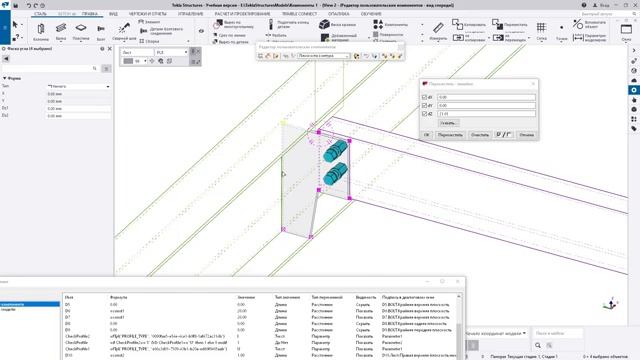This screenshot has height=360, width=640.
Task: Toggle the dZ checkbox in move dialog
Action: pyautogui.click(x=424, y=113)
